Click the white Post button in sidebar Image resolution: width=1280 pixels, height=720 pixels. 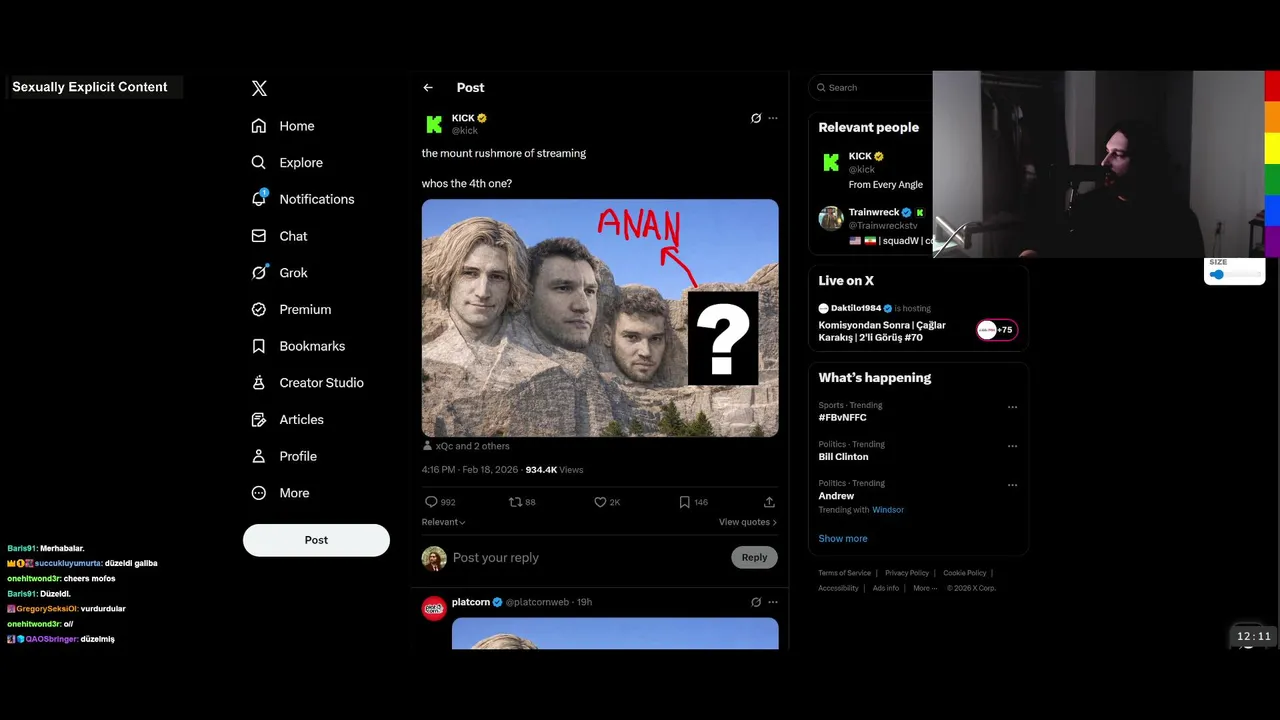(316, 540)
